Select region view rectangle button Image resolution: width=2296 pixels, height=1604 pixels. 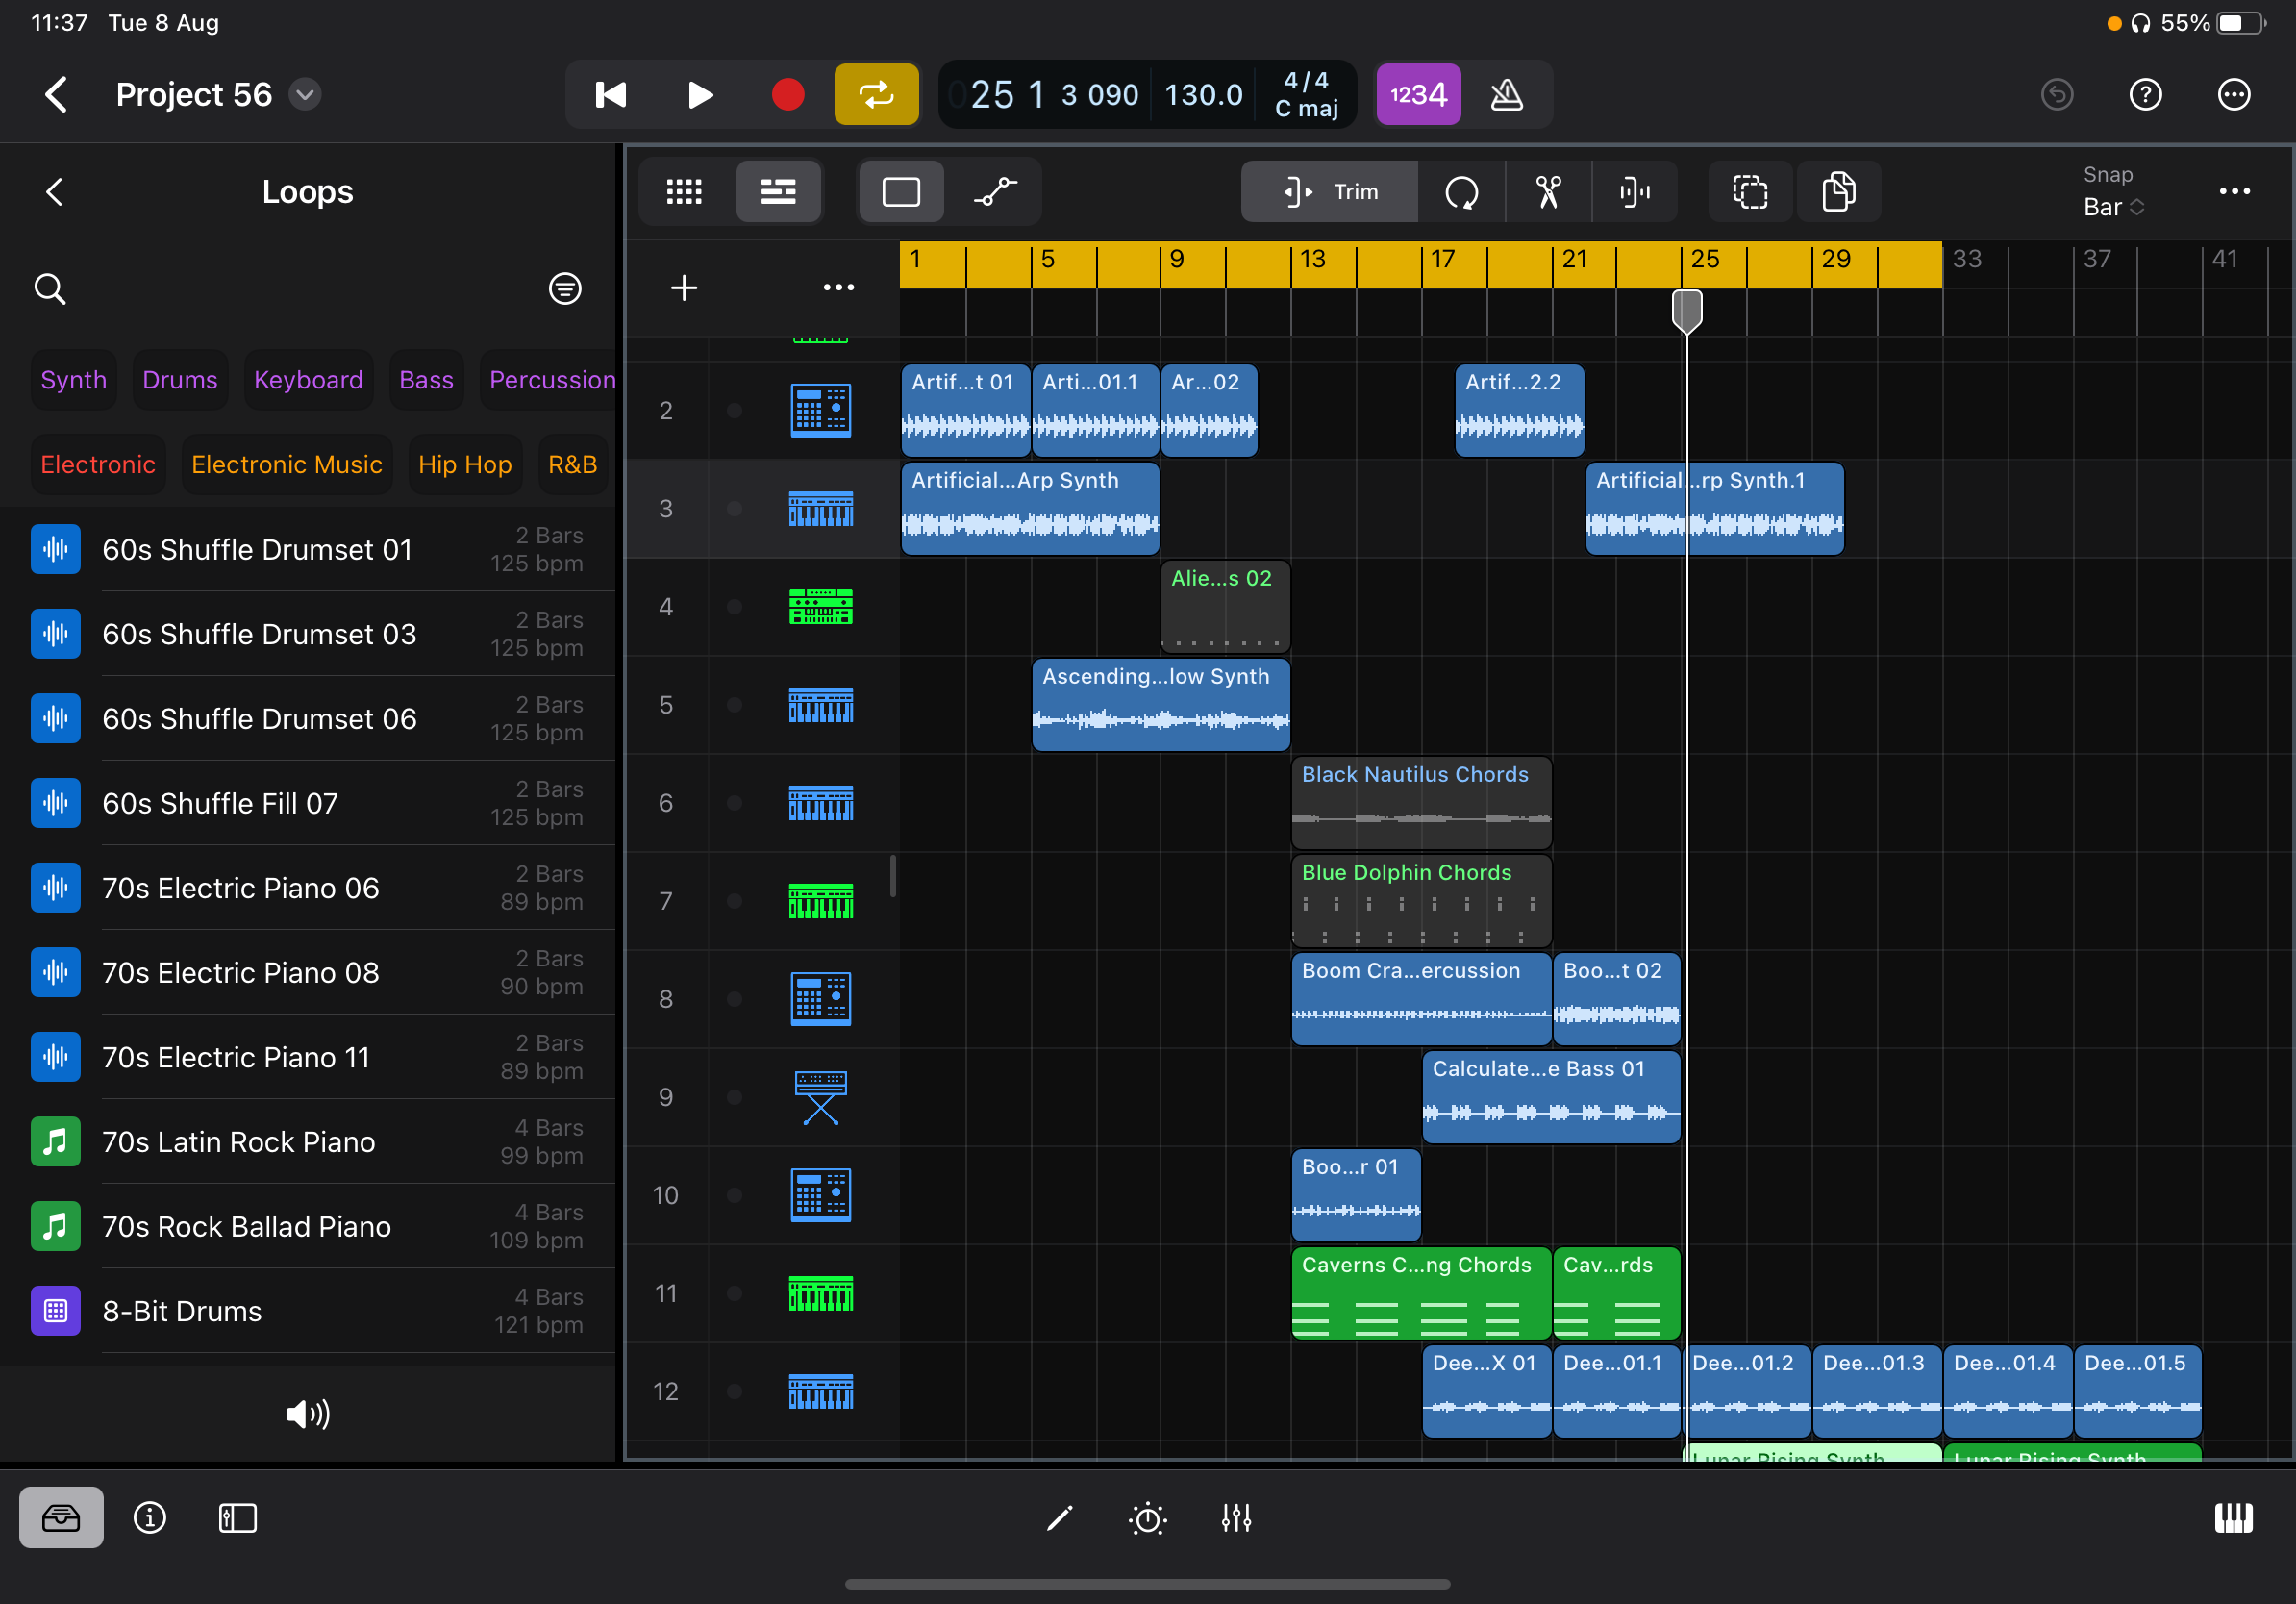[x=901, y=192]
